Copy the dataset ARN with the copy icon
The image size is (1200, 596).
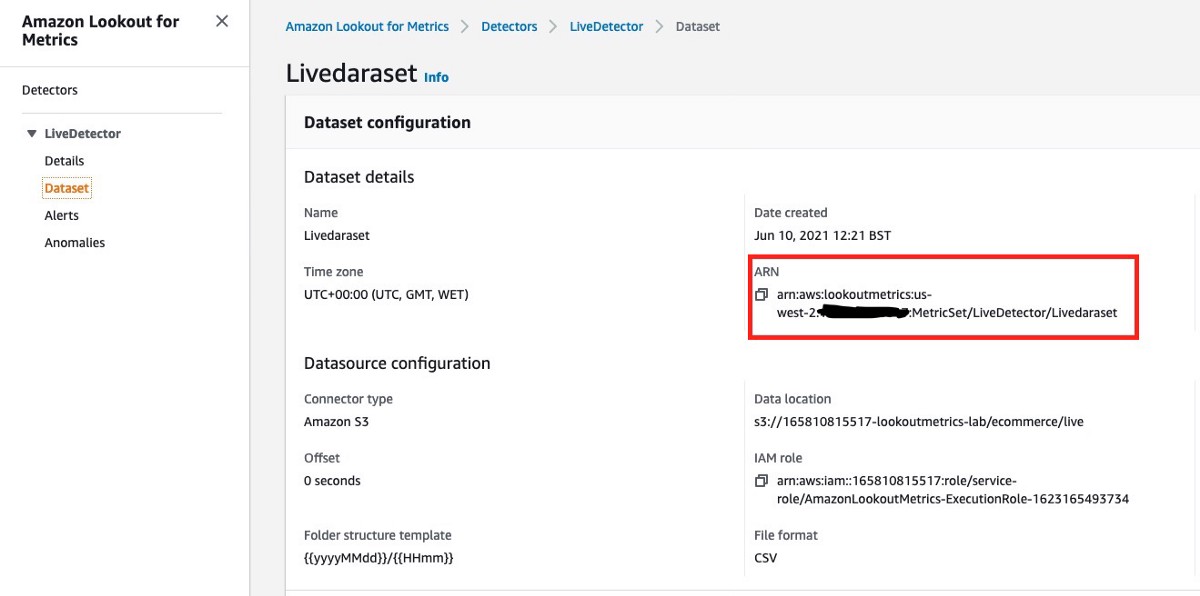click(761, 295)
